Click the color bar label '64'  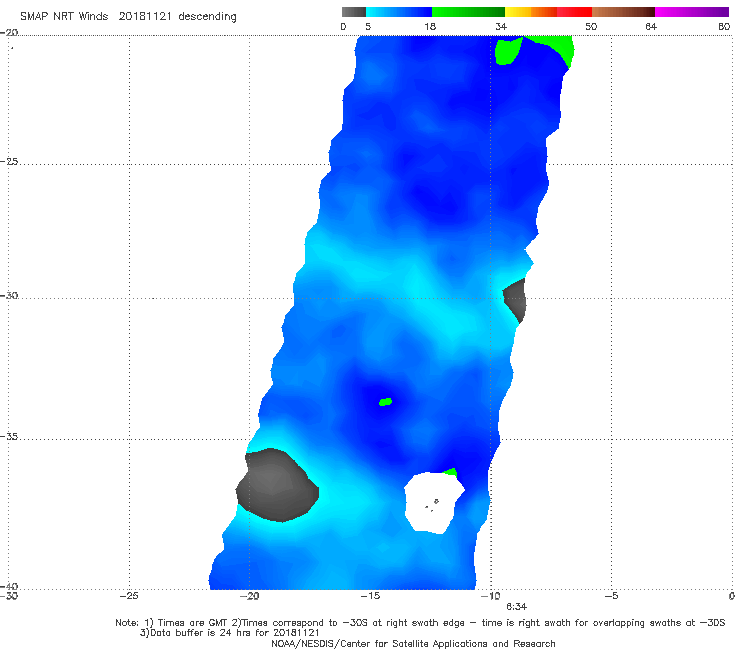tap(651, 26)
